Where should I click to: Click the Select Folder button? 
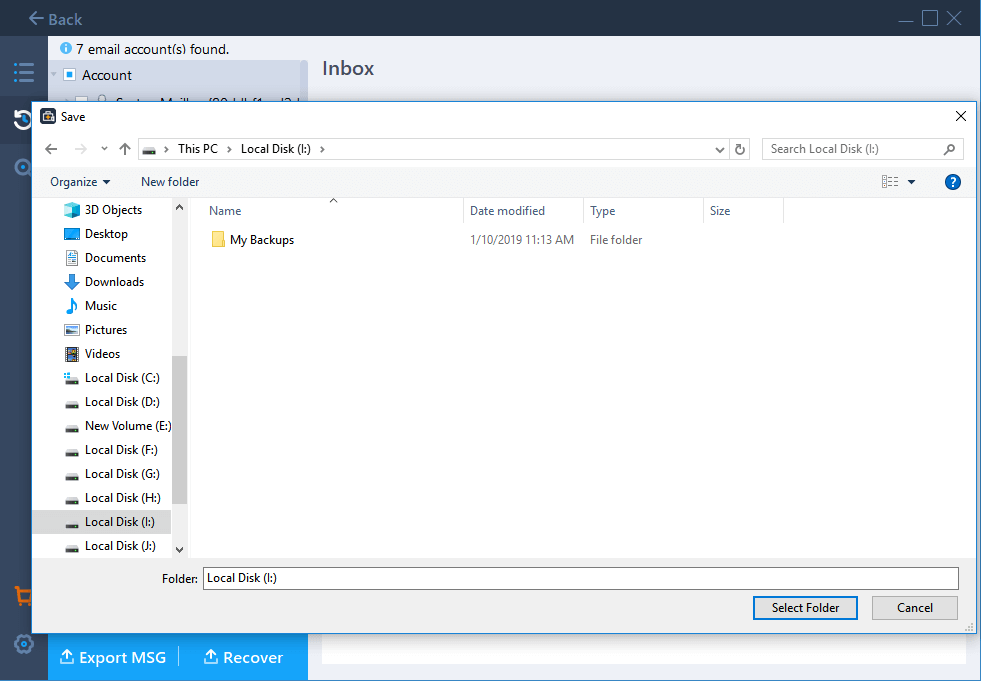pos(805,607)
